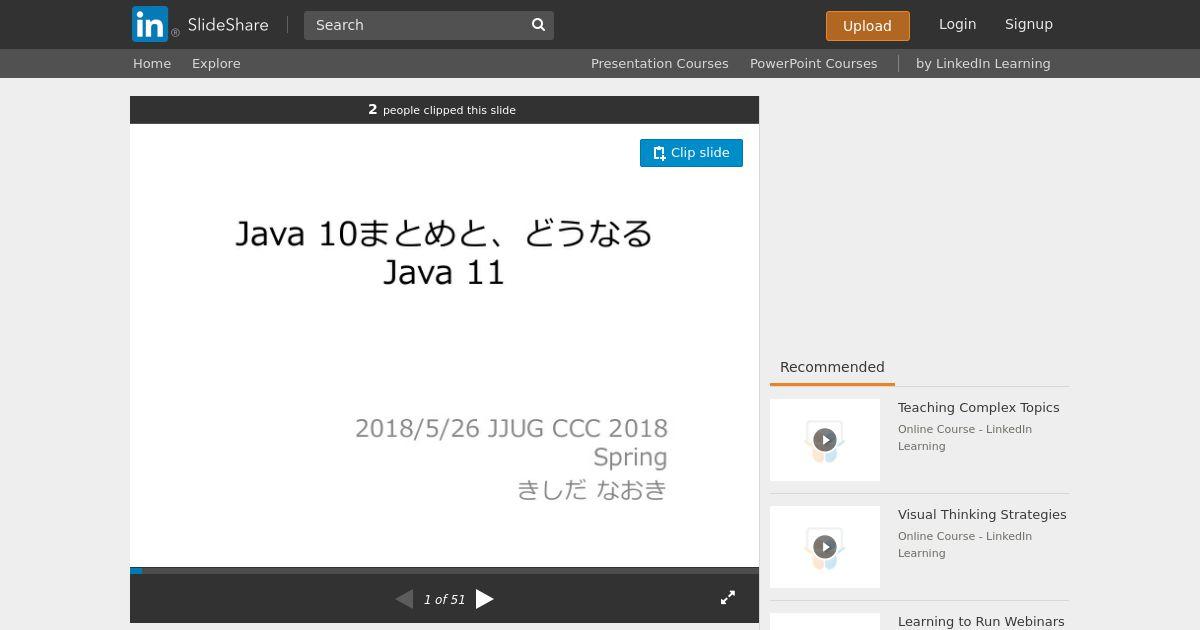
Task: Open Visual Thinking Strategies title link
Action: click(982, 514)
